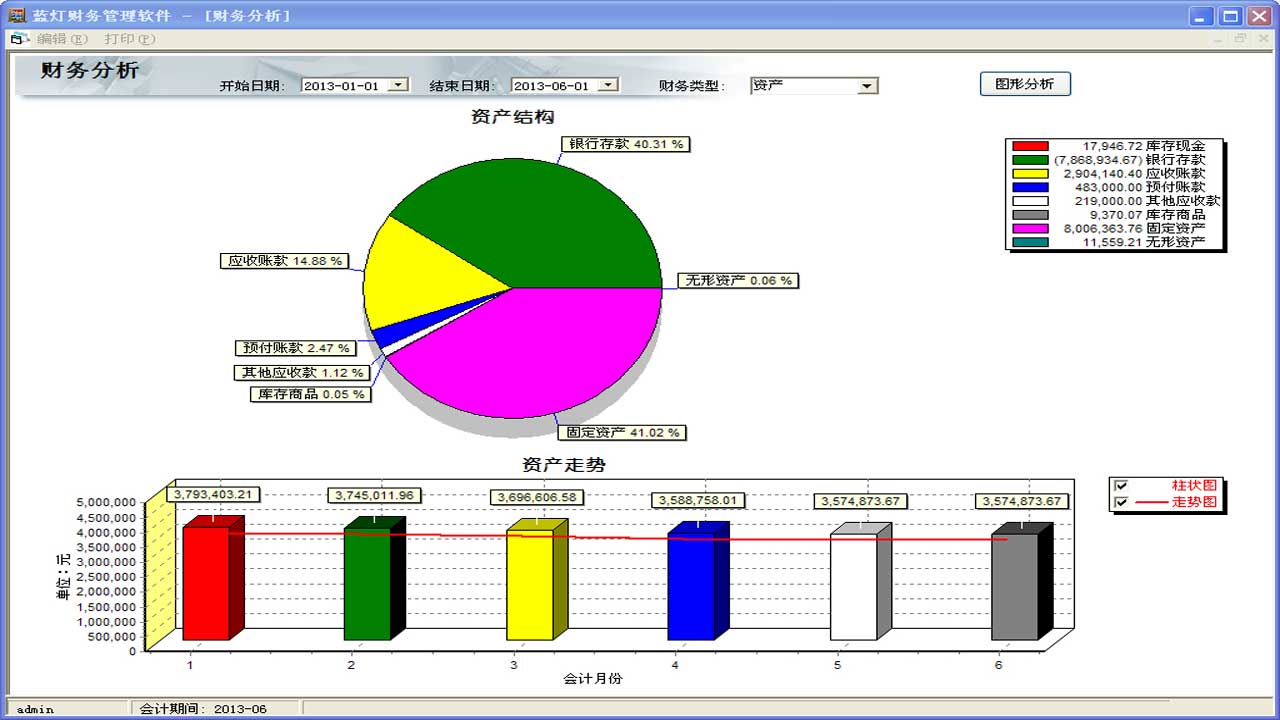This screenshot has height=720, width=1280.
Task: Open the 财务类型 combo box showing 资产
Action: click(x=865, y=85)
